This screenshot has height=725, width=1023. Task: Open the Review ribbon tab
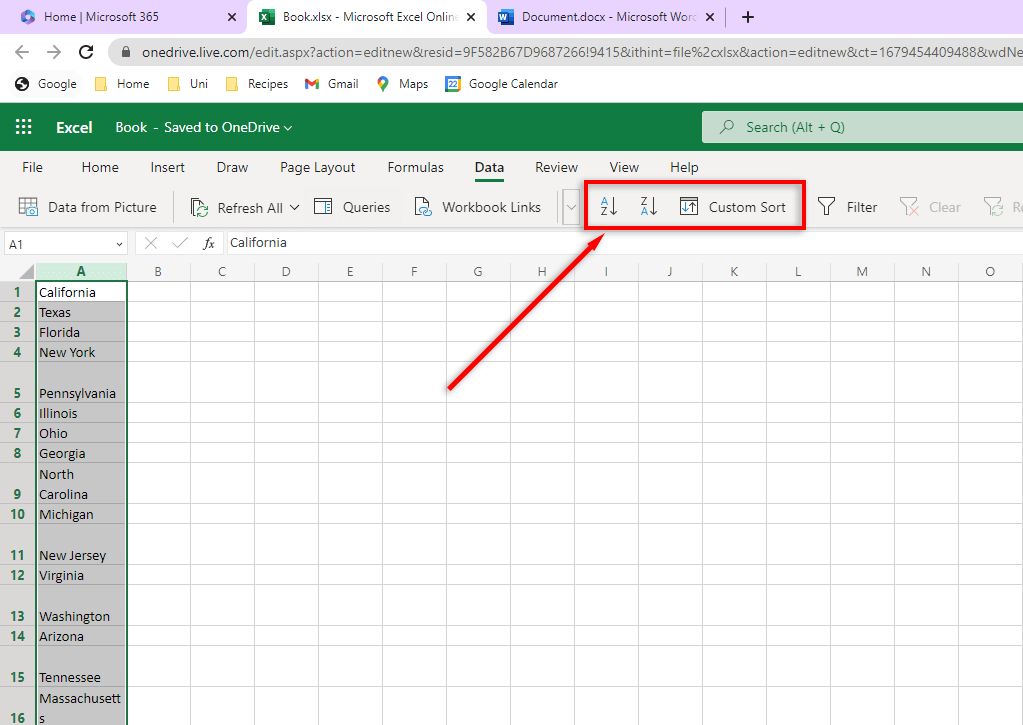(557, 167)
